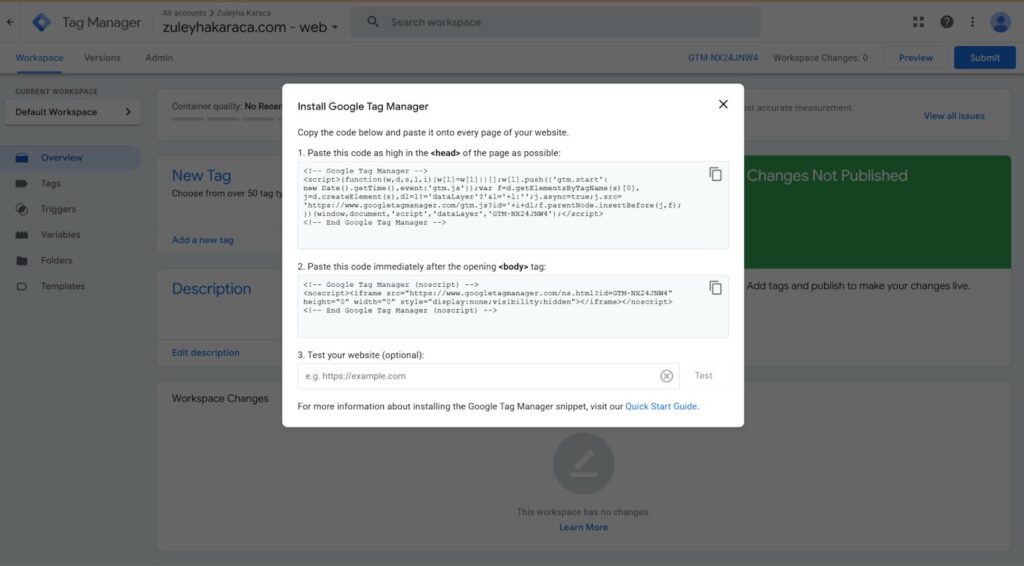Expand the Default Workspace chevron
The height and width of the screenshot is (566, 1024).
[128, 112]
